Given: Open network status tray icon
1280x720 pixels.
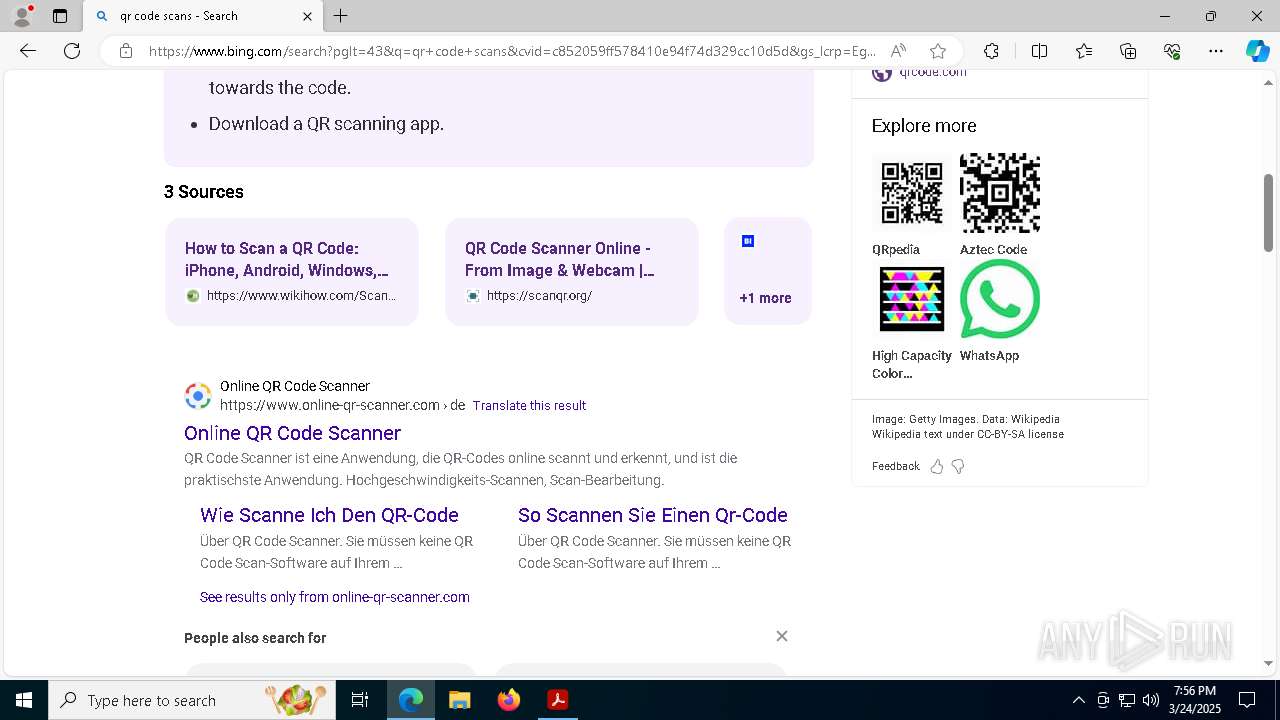Looking at the screenshot, I should (1127, 700).
